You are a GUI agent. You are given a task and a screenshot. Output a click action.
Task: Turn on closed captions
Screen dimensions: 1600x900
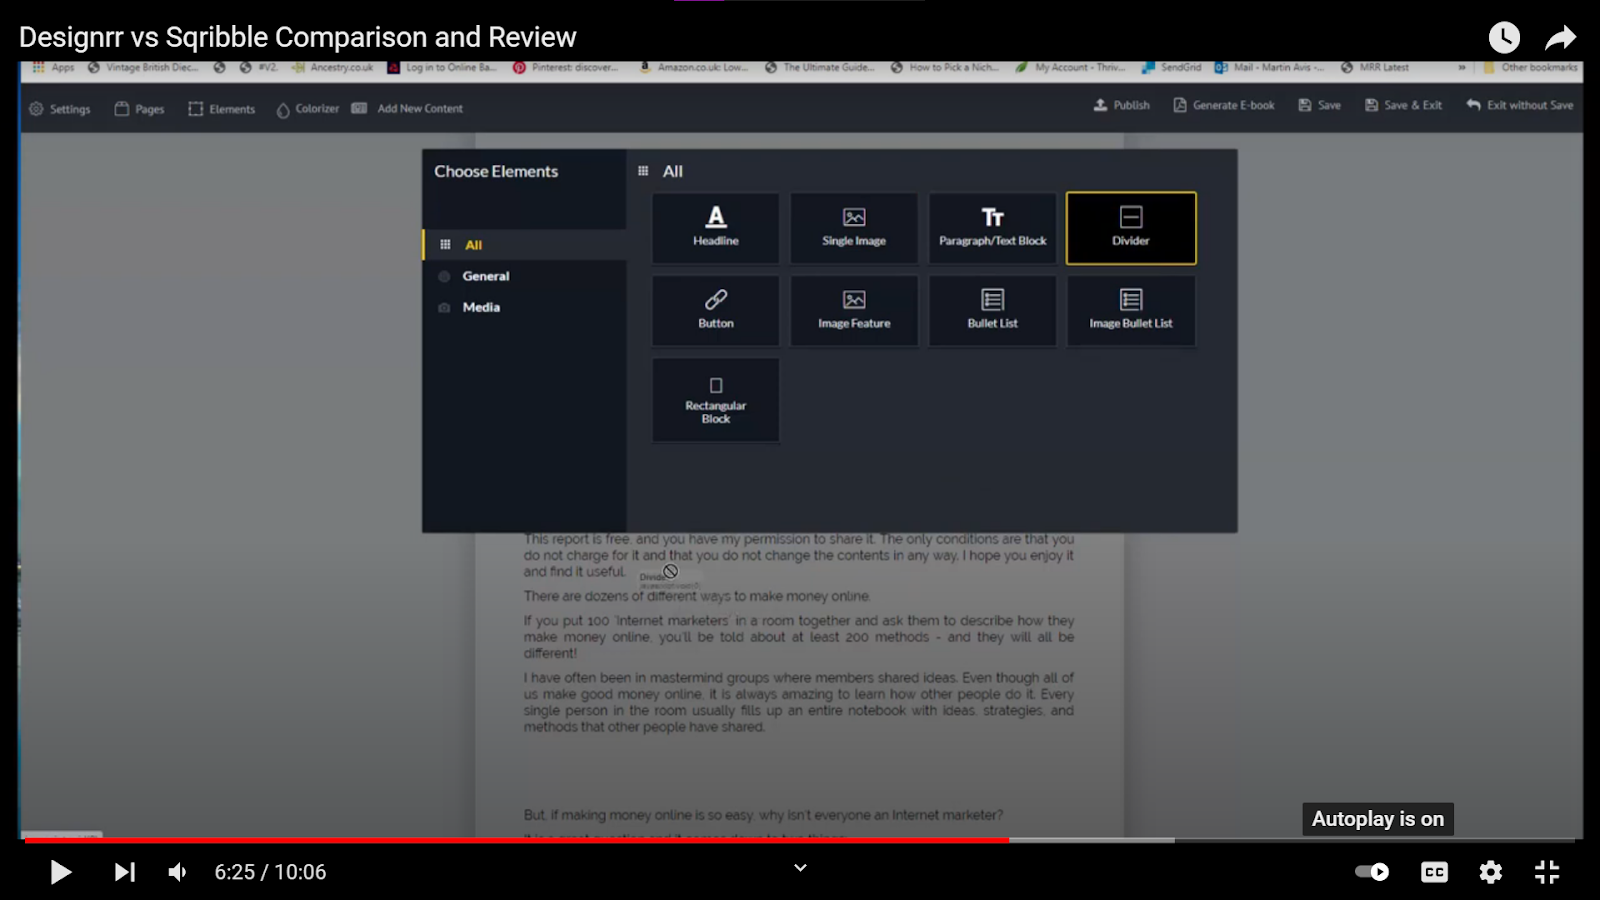click(1434, 872)
